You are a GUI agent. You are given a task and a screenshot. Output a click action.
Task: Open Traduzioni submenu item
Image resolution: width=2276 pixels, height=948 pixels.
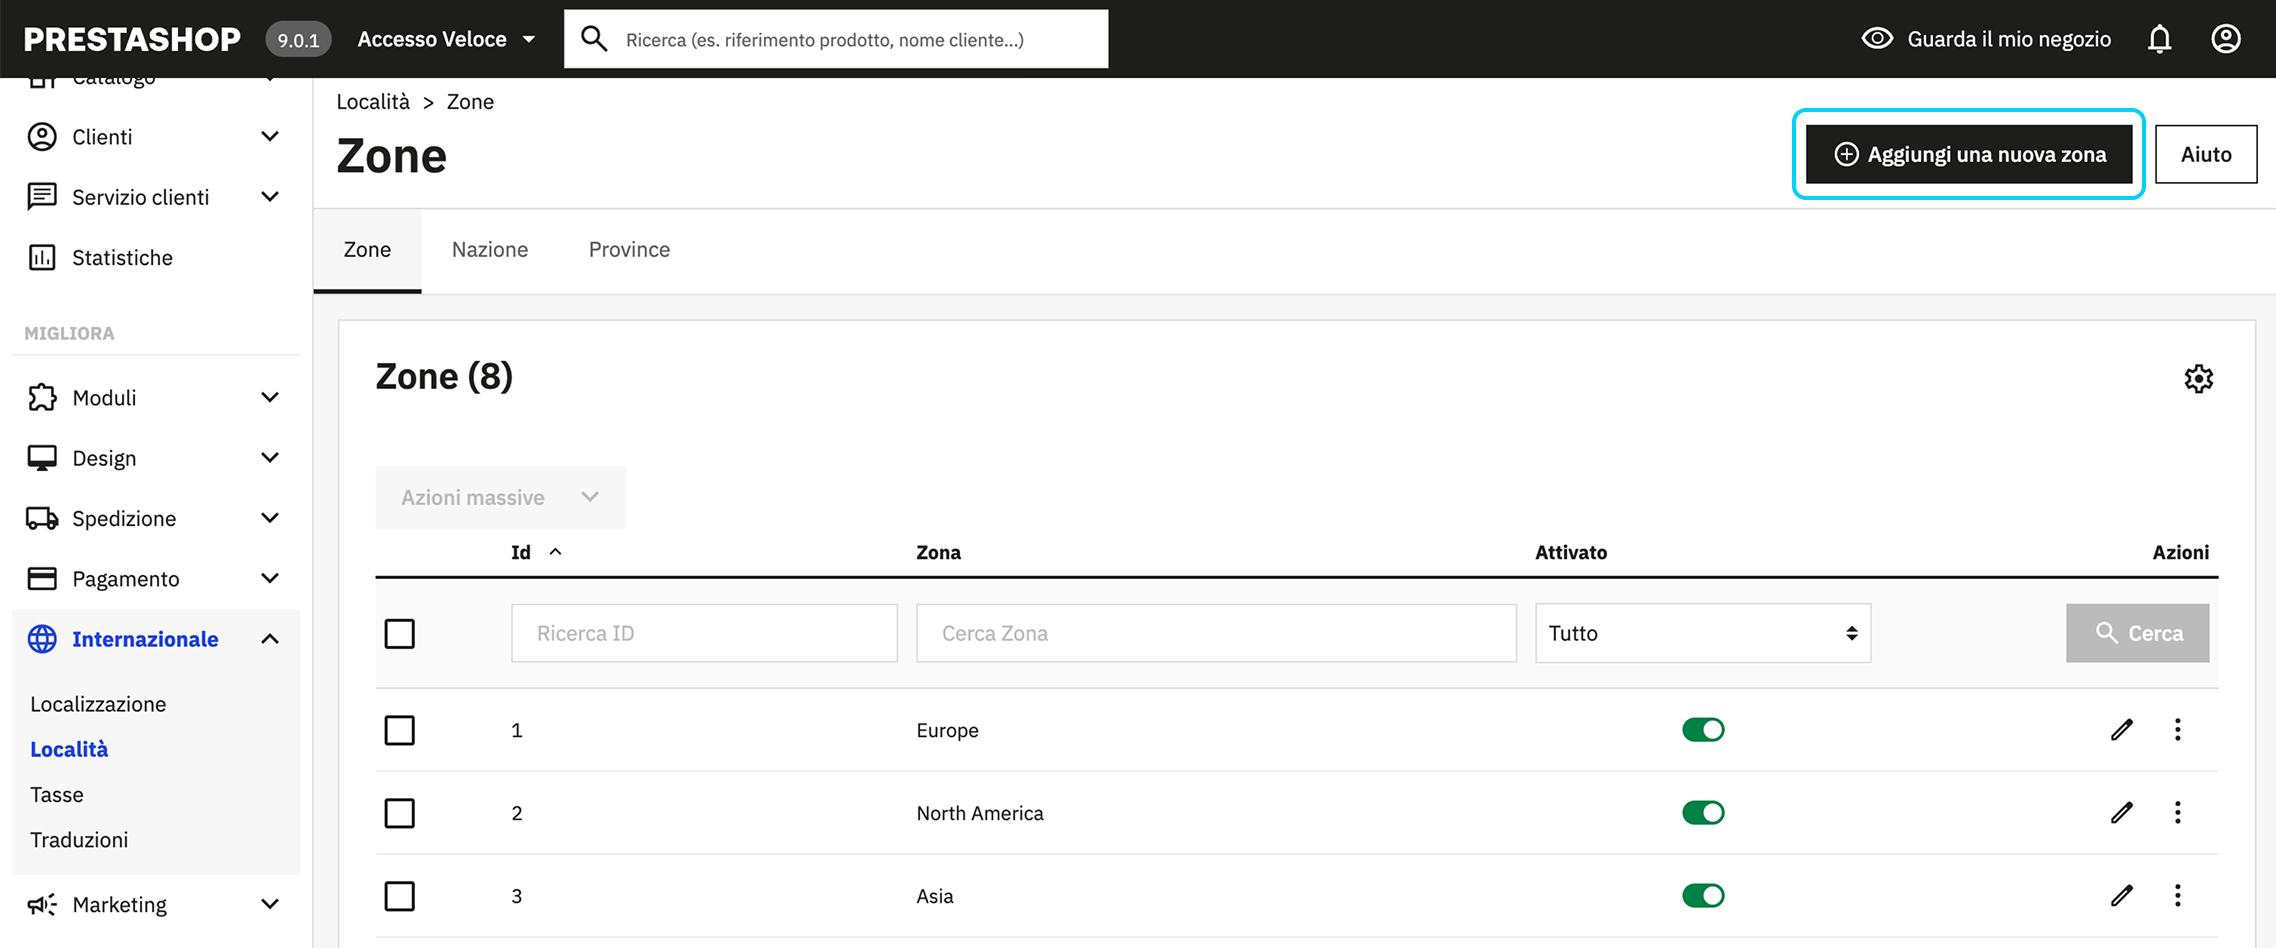coord(79,840)
